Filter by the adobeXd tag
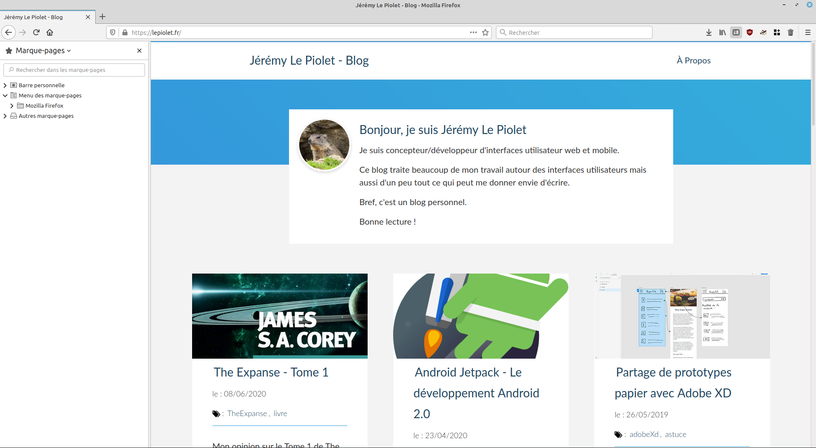The width and height of the screenshot is (816, 448). tap(644, 434)
